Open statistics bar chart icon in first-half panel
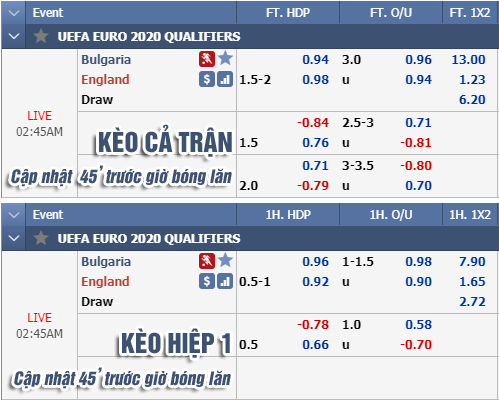This screenshot has width=499, height=405. pos(225,281)
